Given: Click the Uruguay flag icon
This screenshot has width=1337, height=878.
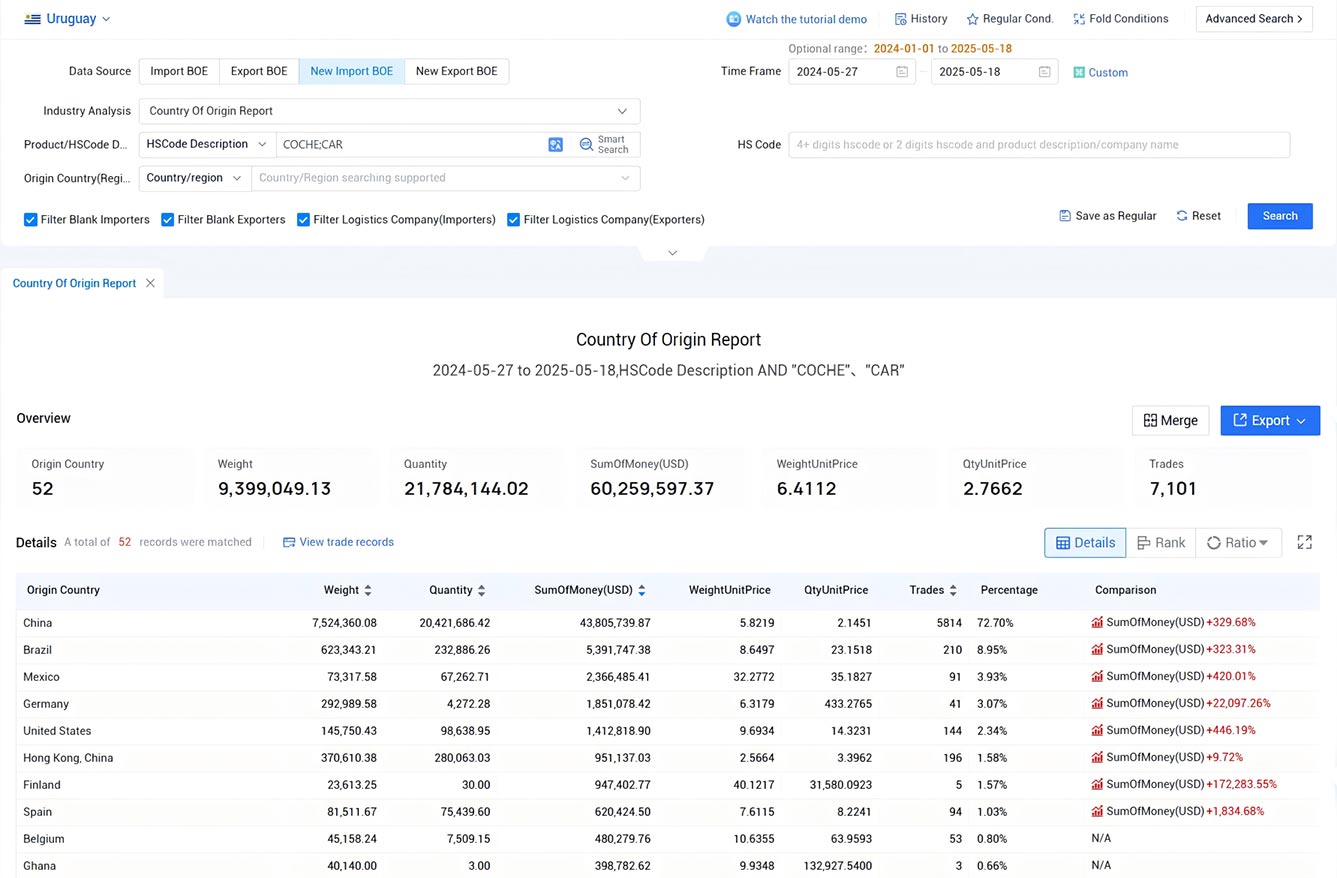Looking at the screenshot, I should coord(32,19).
